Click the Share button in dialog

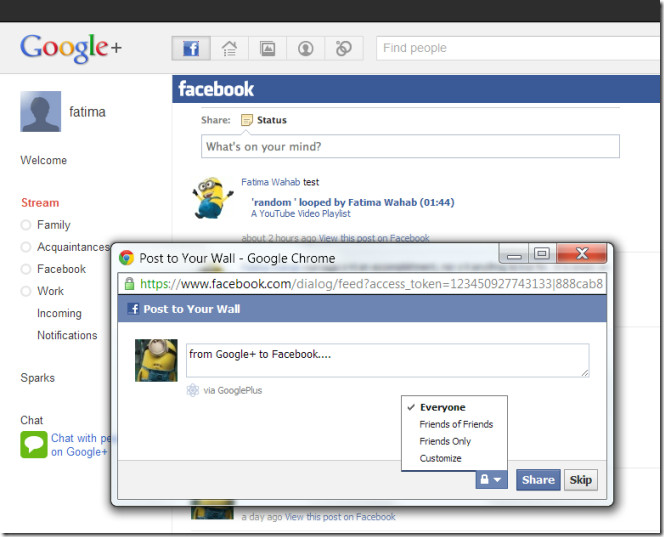538,480
